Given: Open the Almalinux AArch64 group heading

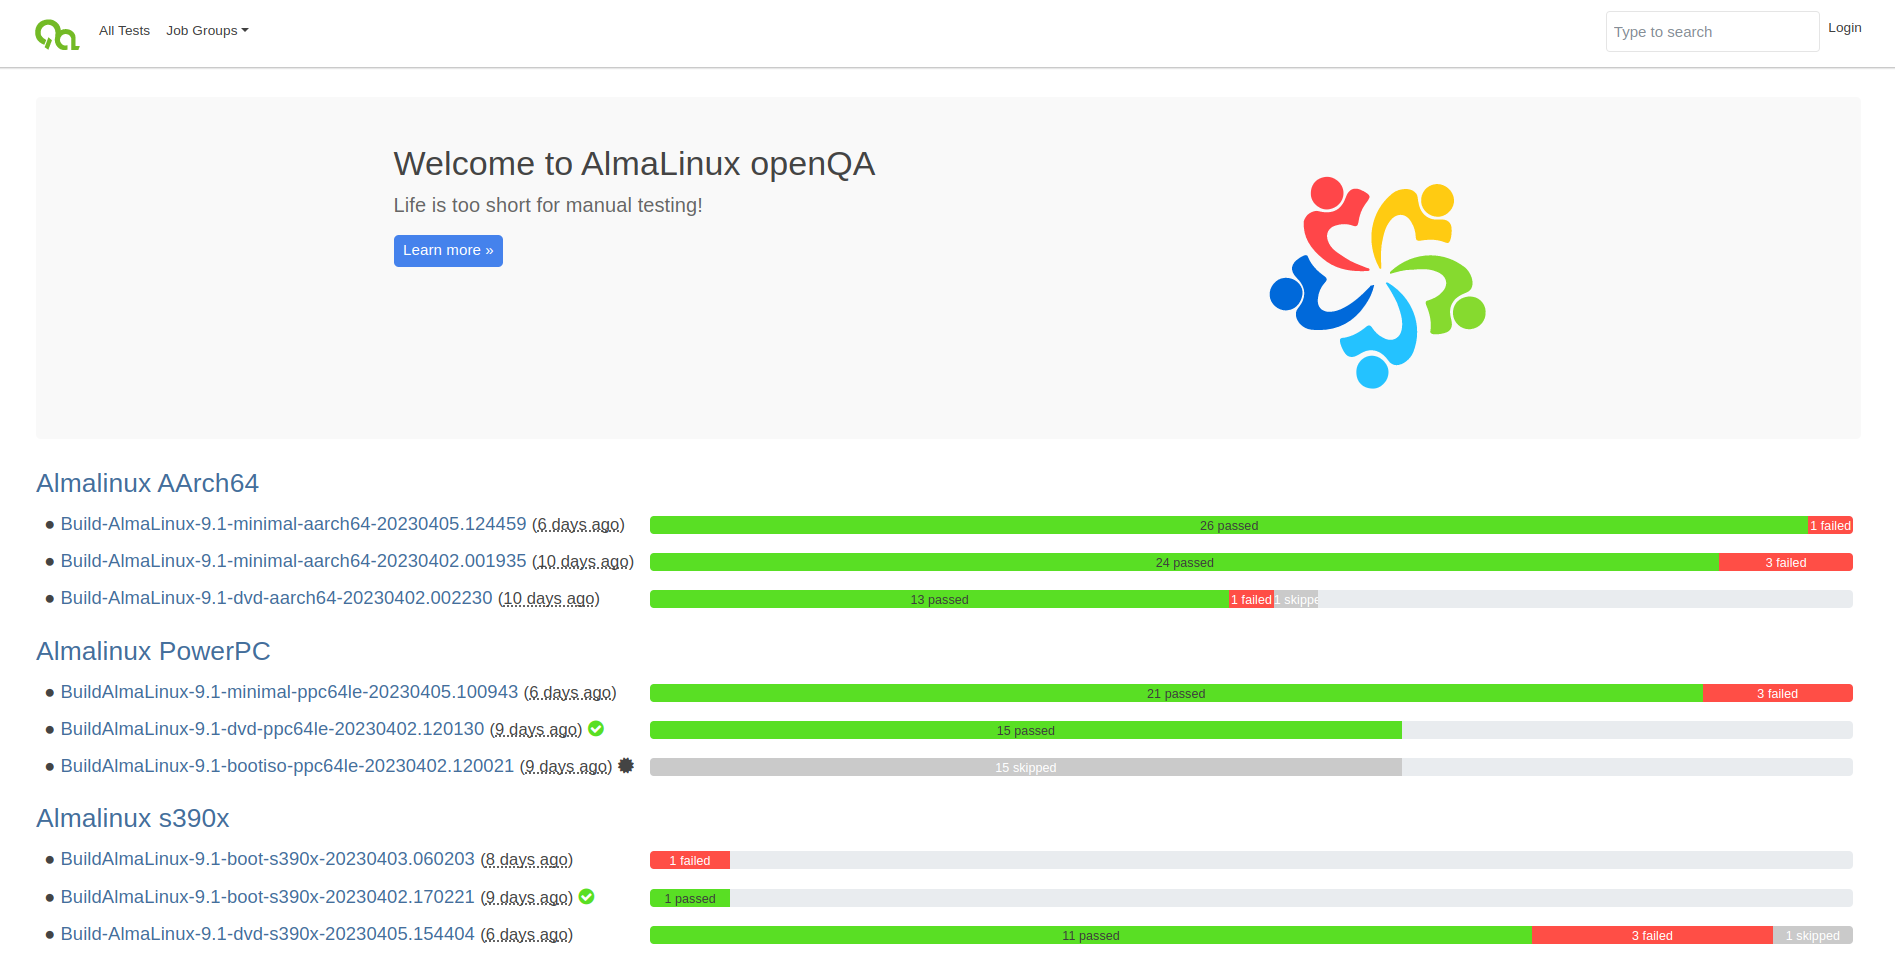Looking at the screenshot, I should [147, 483].
